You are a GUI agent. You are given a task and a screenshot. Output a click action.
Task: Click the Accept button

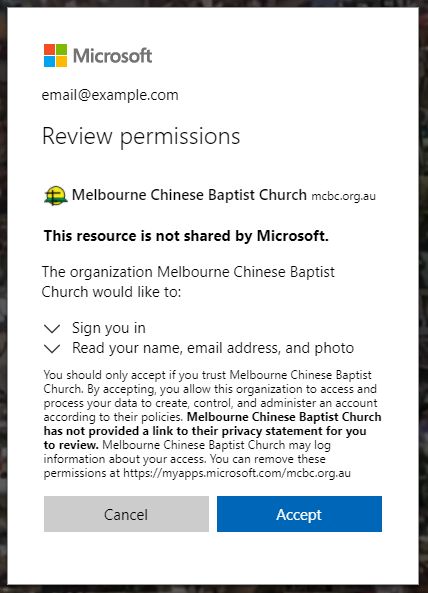click(x=299, y=514)
